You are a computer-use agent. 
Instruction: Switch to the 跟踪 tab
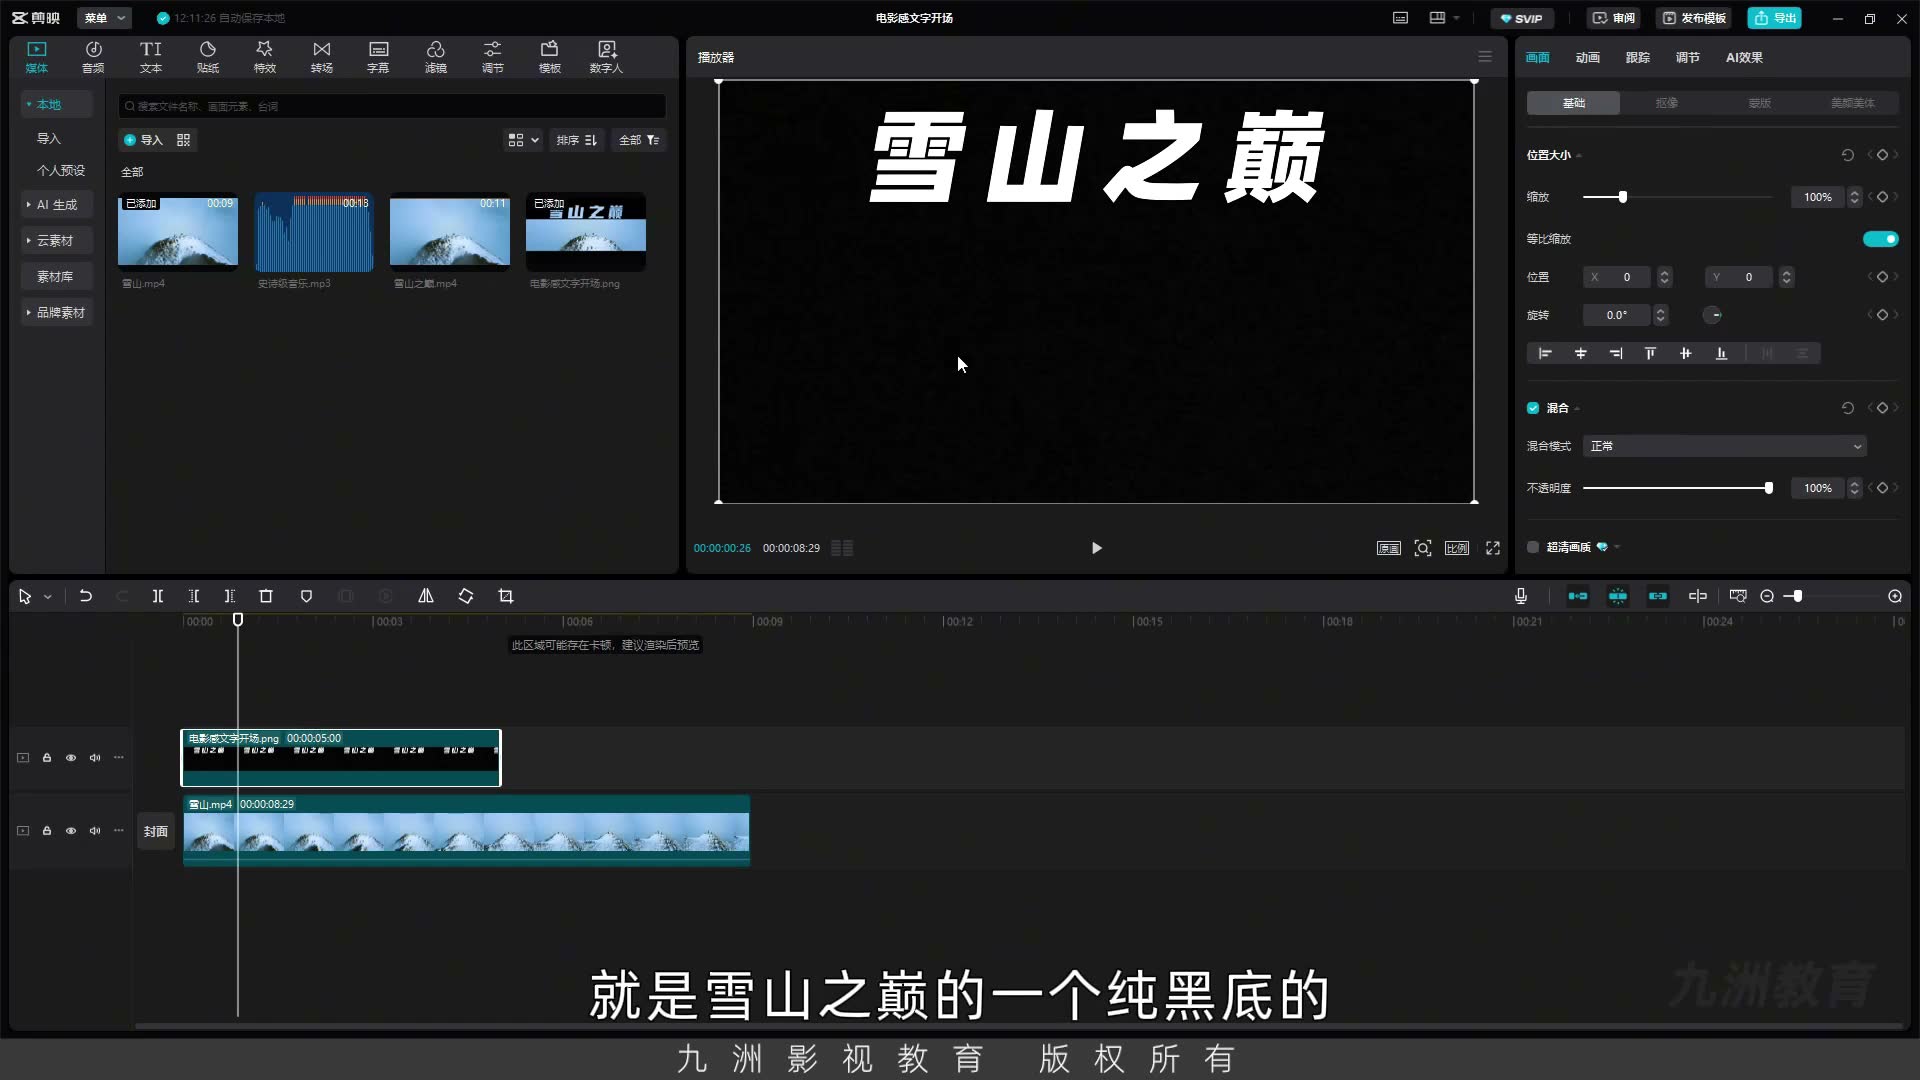[x=1638, y=57]
